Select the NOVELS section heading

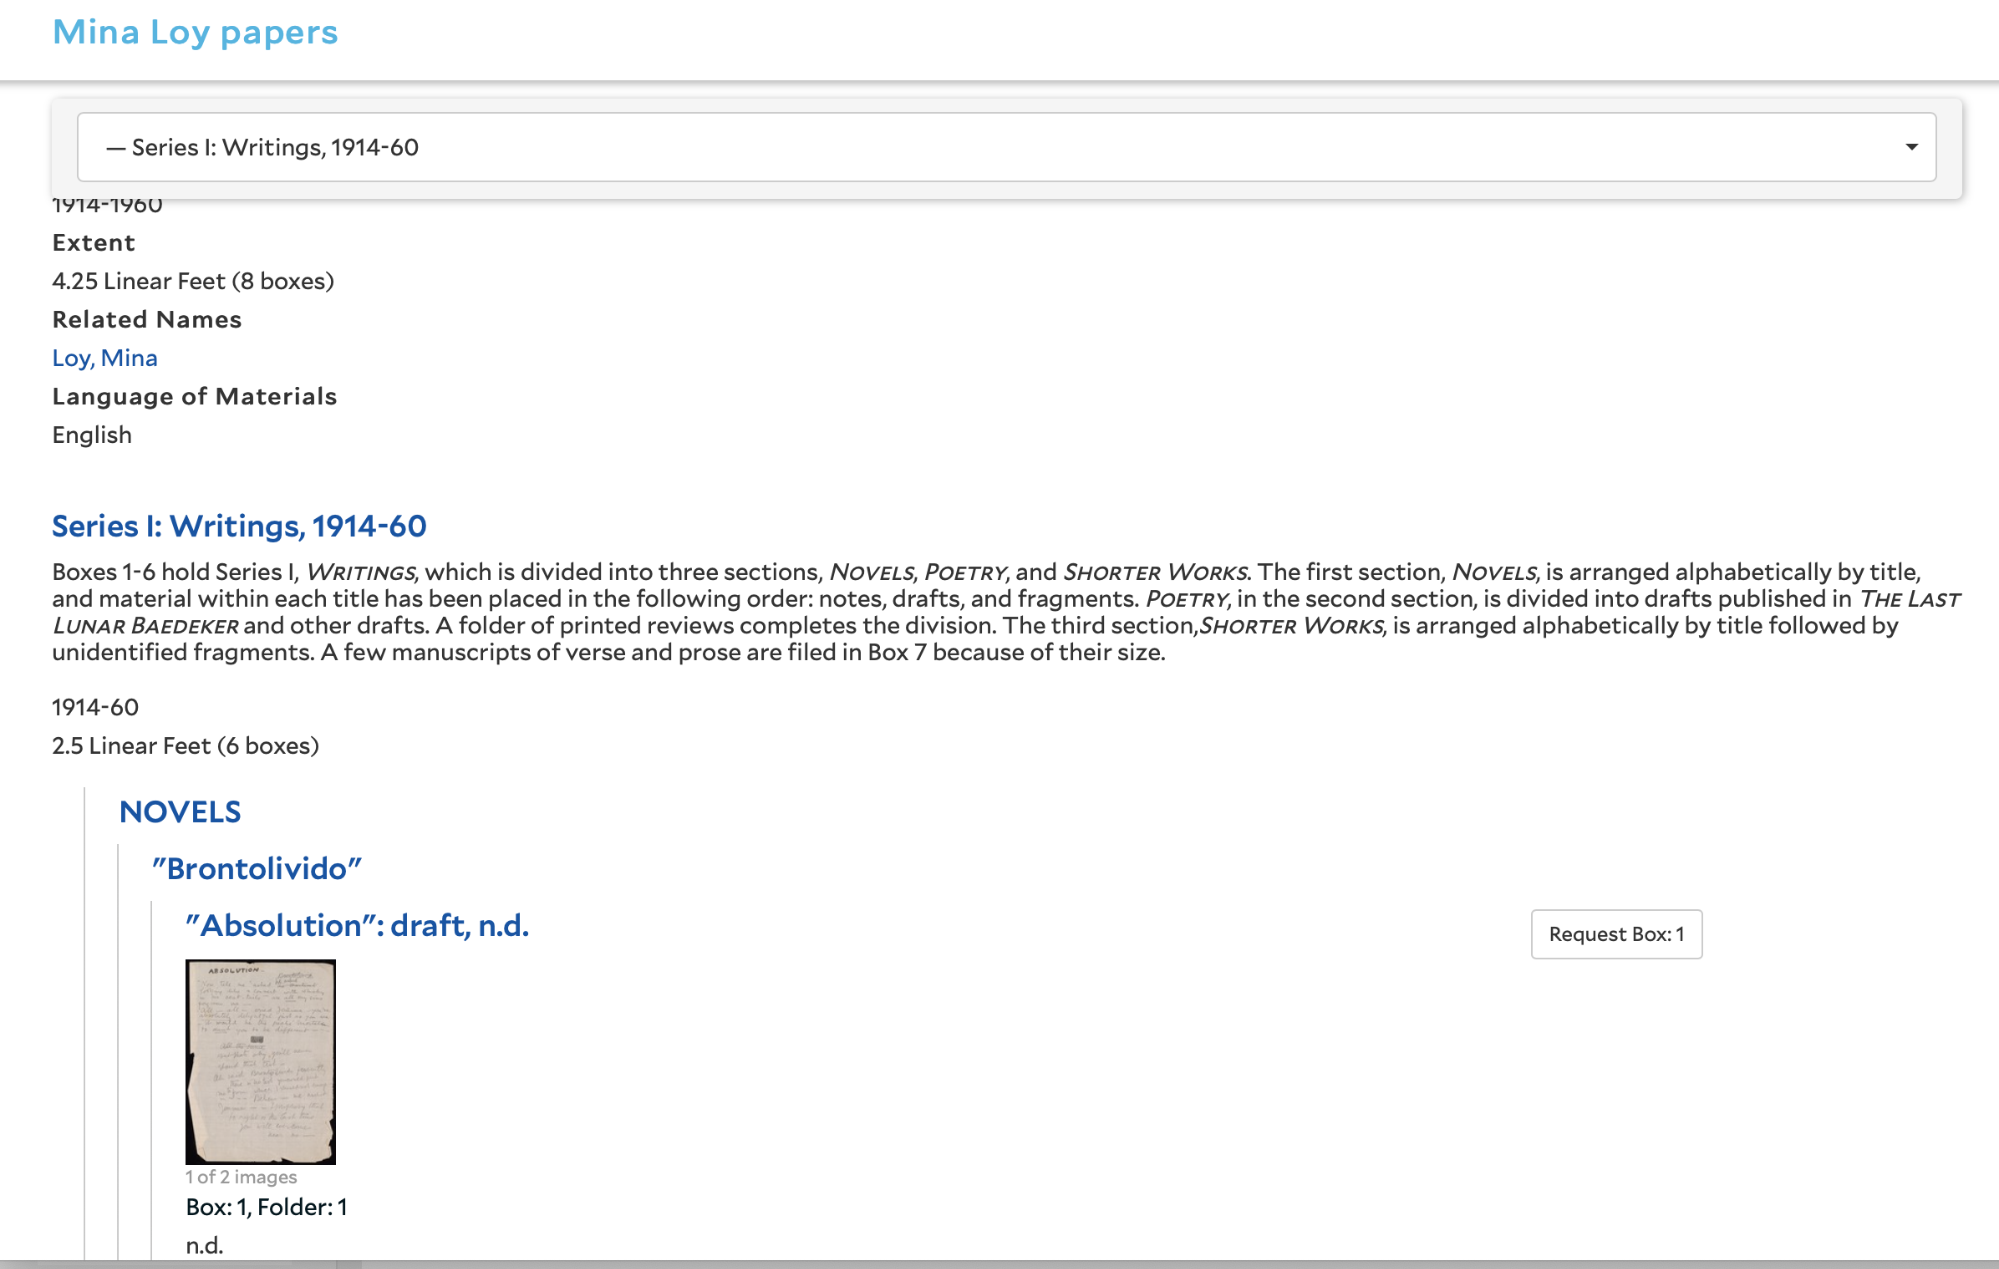180,812
